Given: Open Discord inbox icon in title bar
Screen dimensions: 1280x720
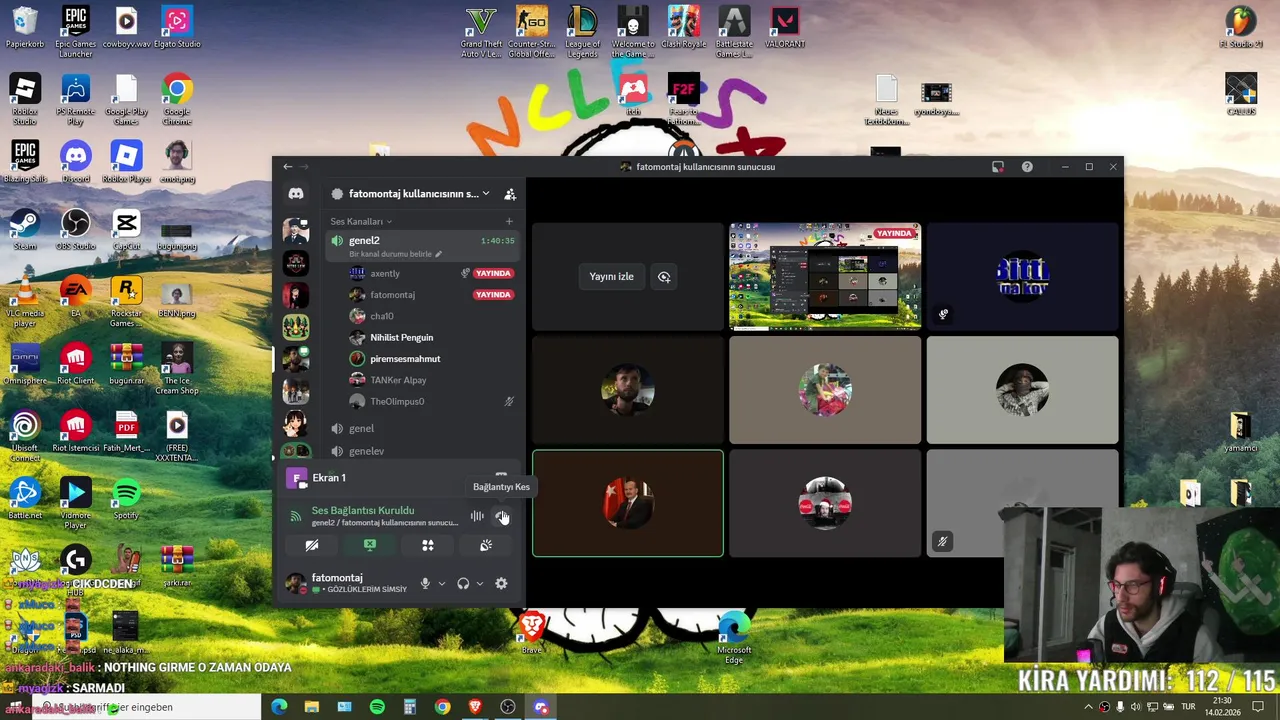Looking at the screenshot, I should [x=998, y=167].
